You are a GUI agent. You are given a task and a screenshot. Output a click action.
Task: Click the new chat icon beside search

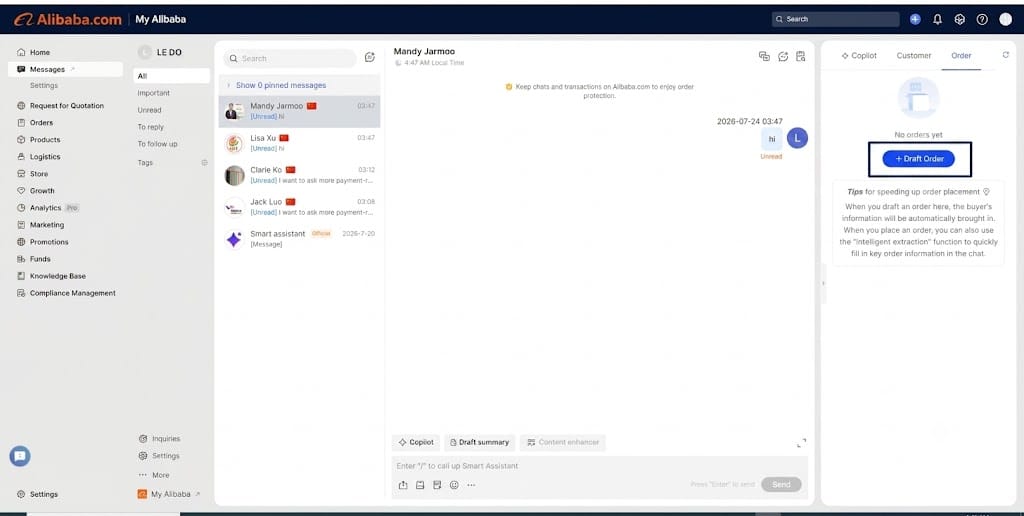[x=370, y=57]
